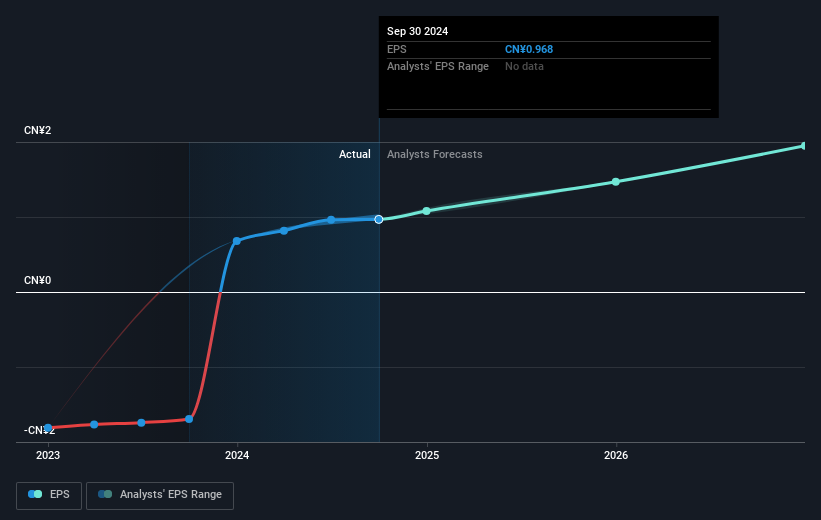Click the 2024 start EPS data point
This screenshot has width=821, height=520.
pyautogui.click(x=237, y=241)
